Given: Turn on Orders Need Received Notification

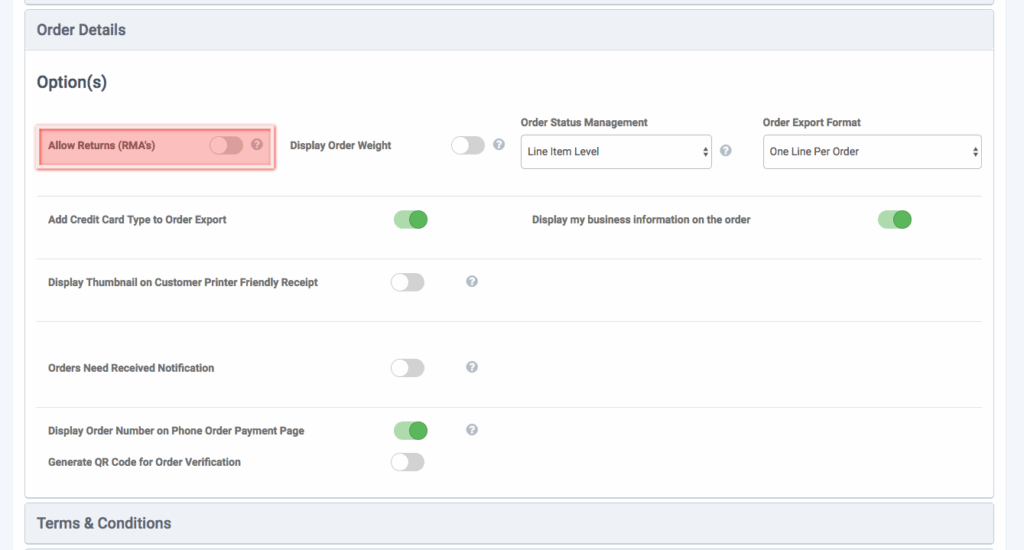Looking at the screenshot, I should click(x=407, y=368).
